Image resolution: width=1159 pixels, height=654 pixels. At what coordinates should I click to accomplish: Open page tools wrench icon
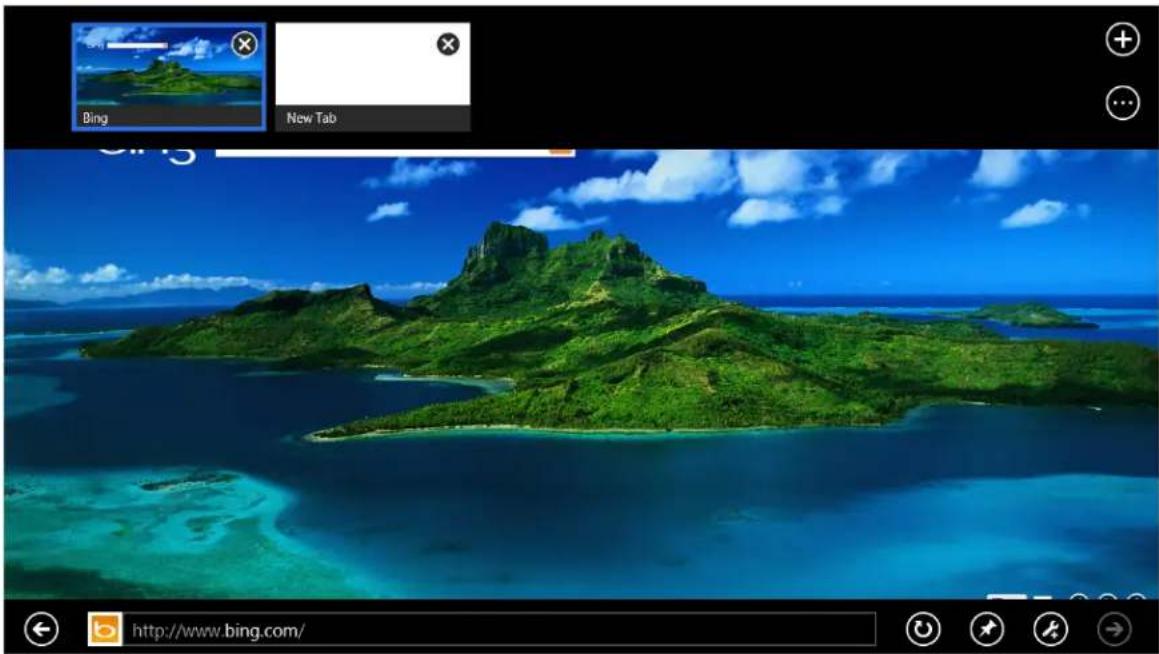[x=1050, y=630]
